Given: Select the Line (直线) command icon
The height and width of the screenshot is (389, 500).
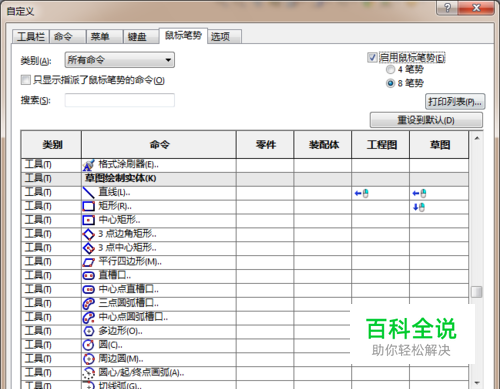Looking at the screenshot, I should point(88,193).
